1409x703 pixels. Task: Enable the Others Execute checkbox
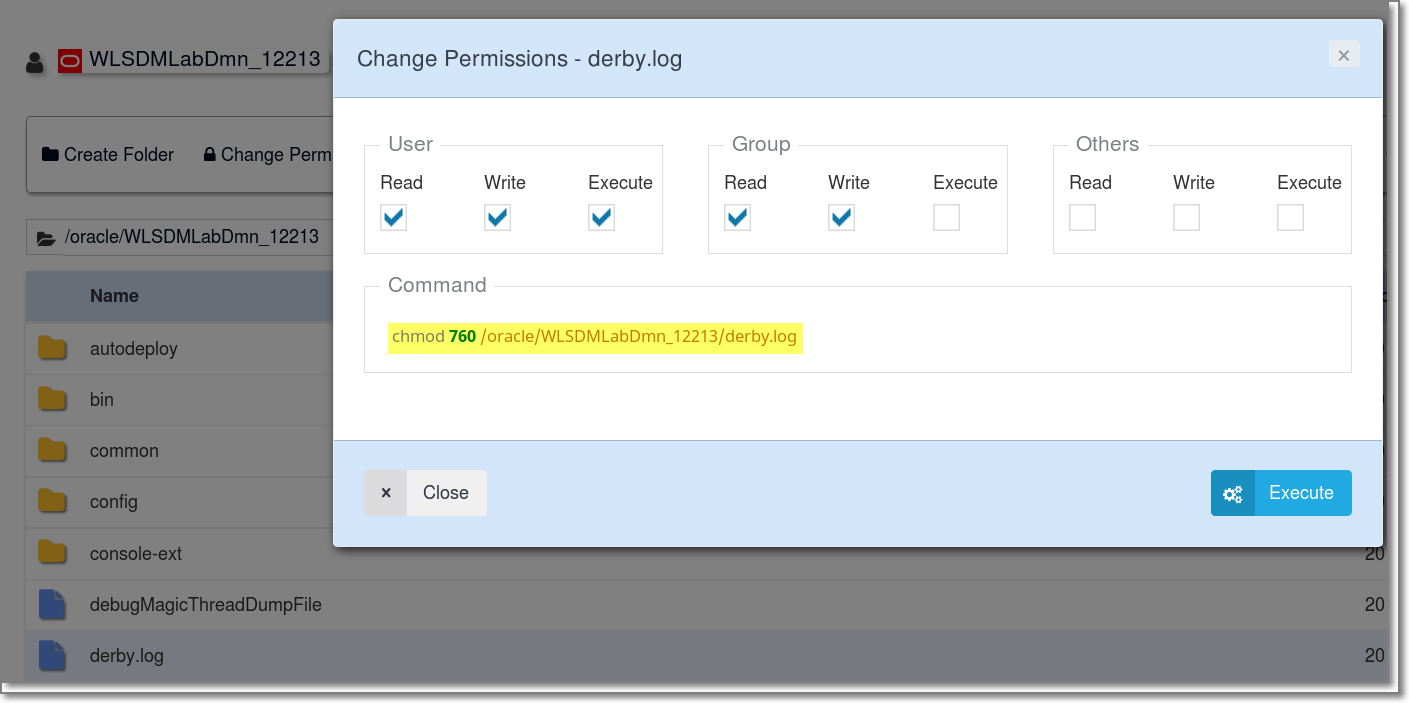(x=1290, y=217)
